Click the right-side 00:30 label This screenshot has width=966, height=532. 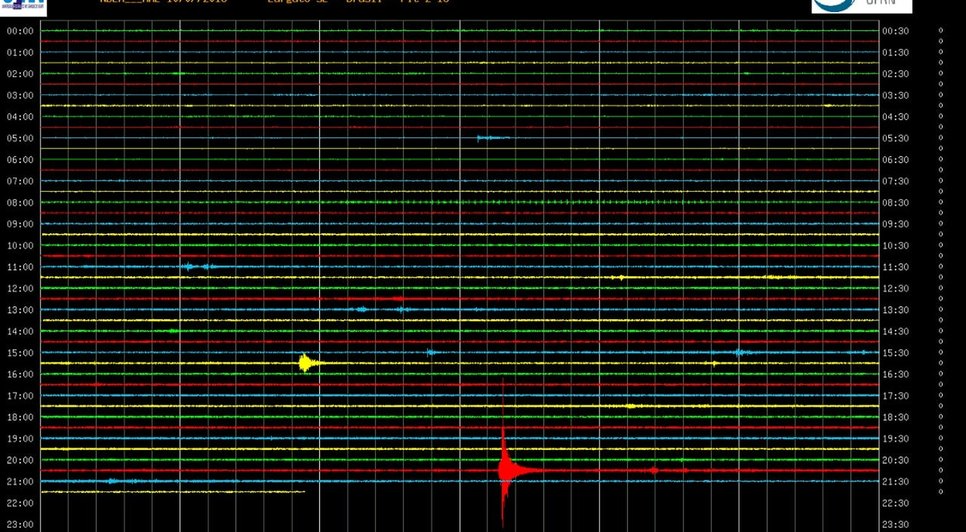point(896,31)
